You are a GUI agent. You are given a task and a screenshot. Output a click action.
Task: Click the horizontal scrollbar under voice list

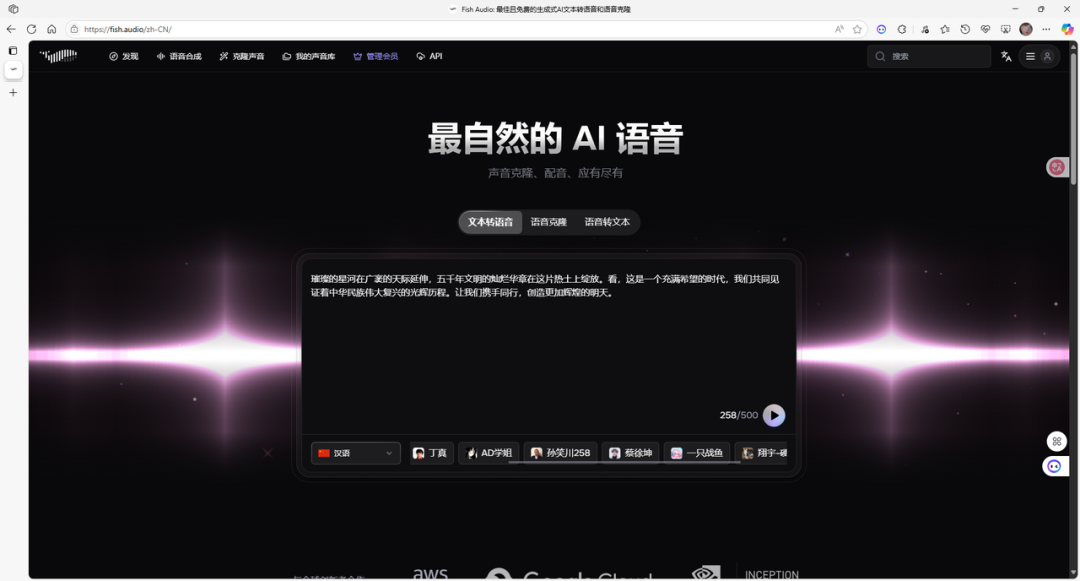point(624,463)
